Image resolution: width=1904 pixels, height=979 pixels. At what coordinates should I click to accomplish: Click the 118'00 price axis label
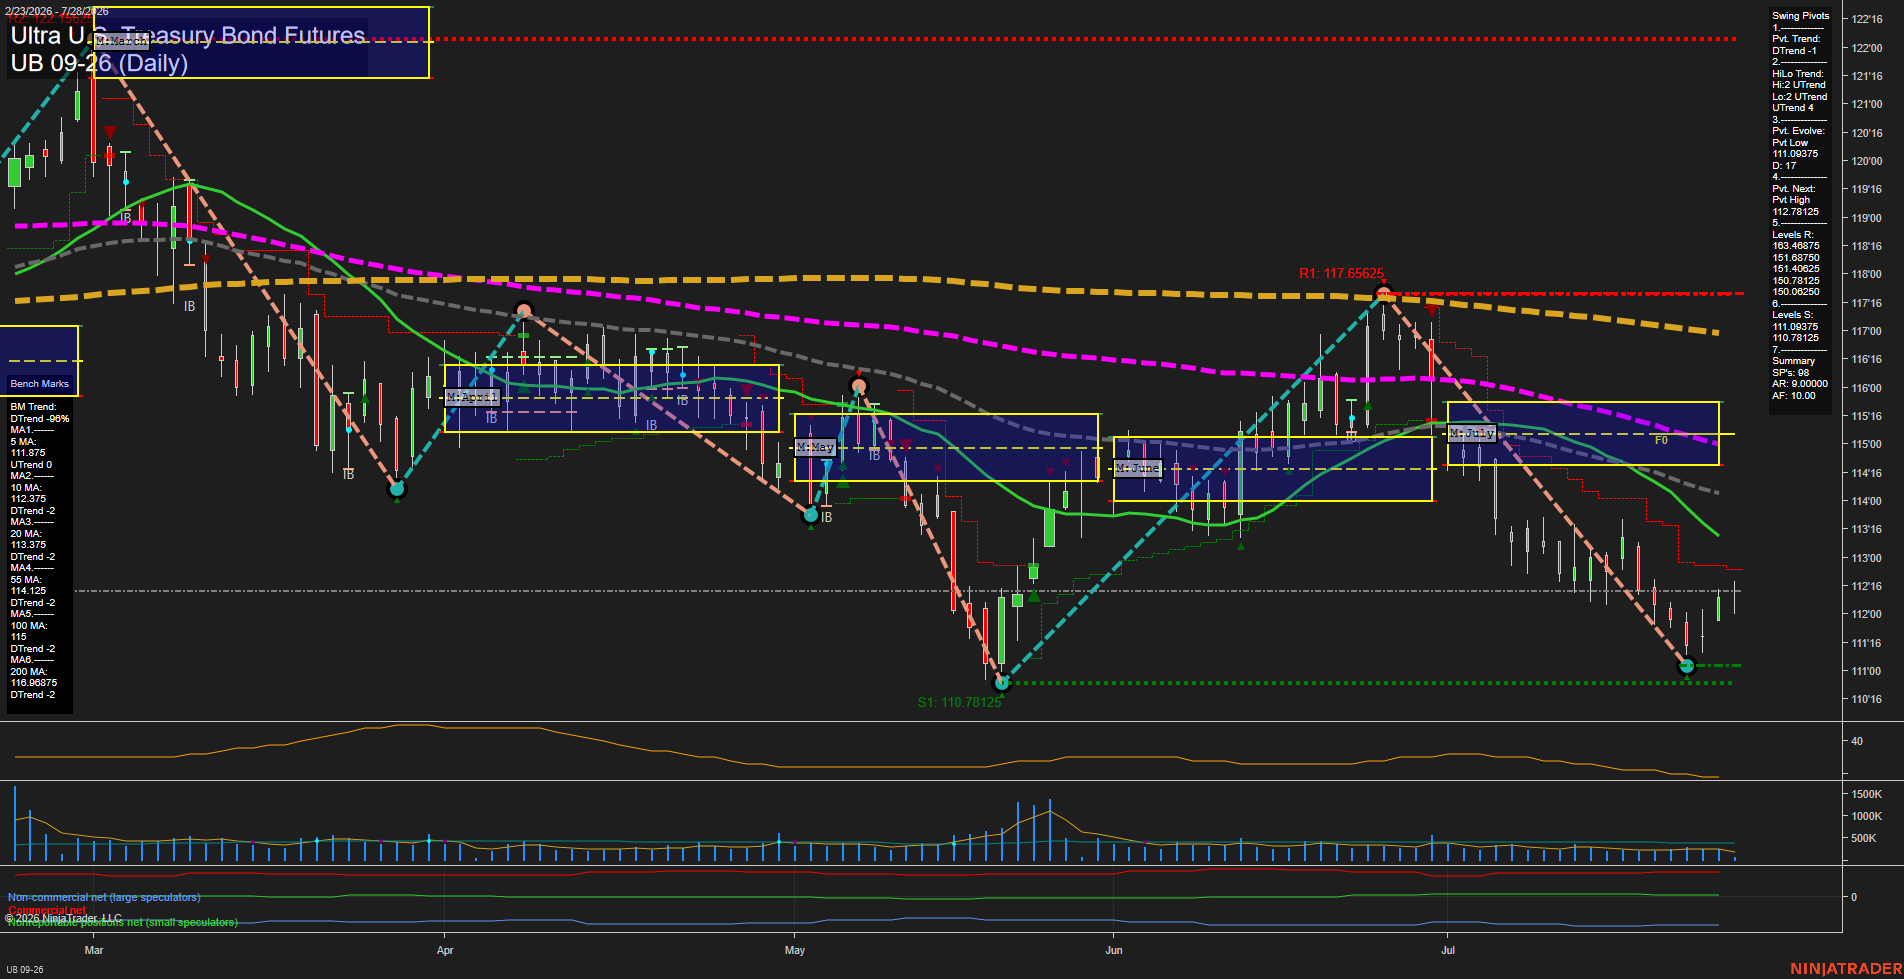point(1867,274)
